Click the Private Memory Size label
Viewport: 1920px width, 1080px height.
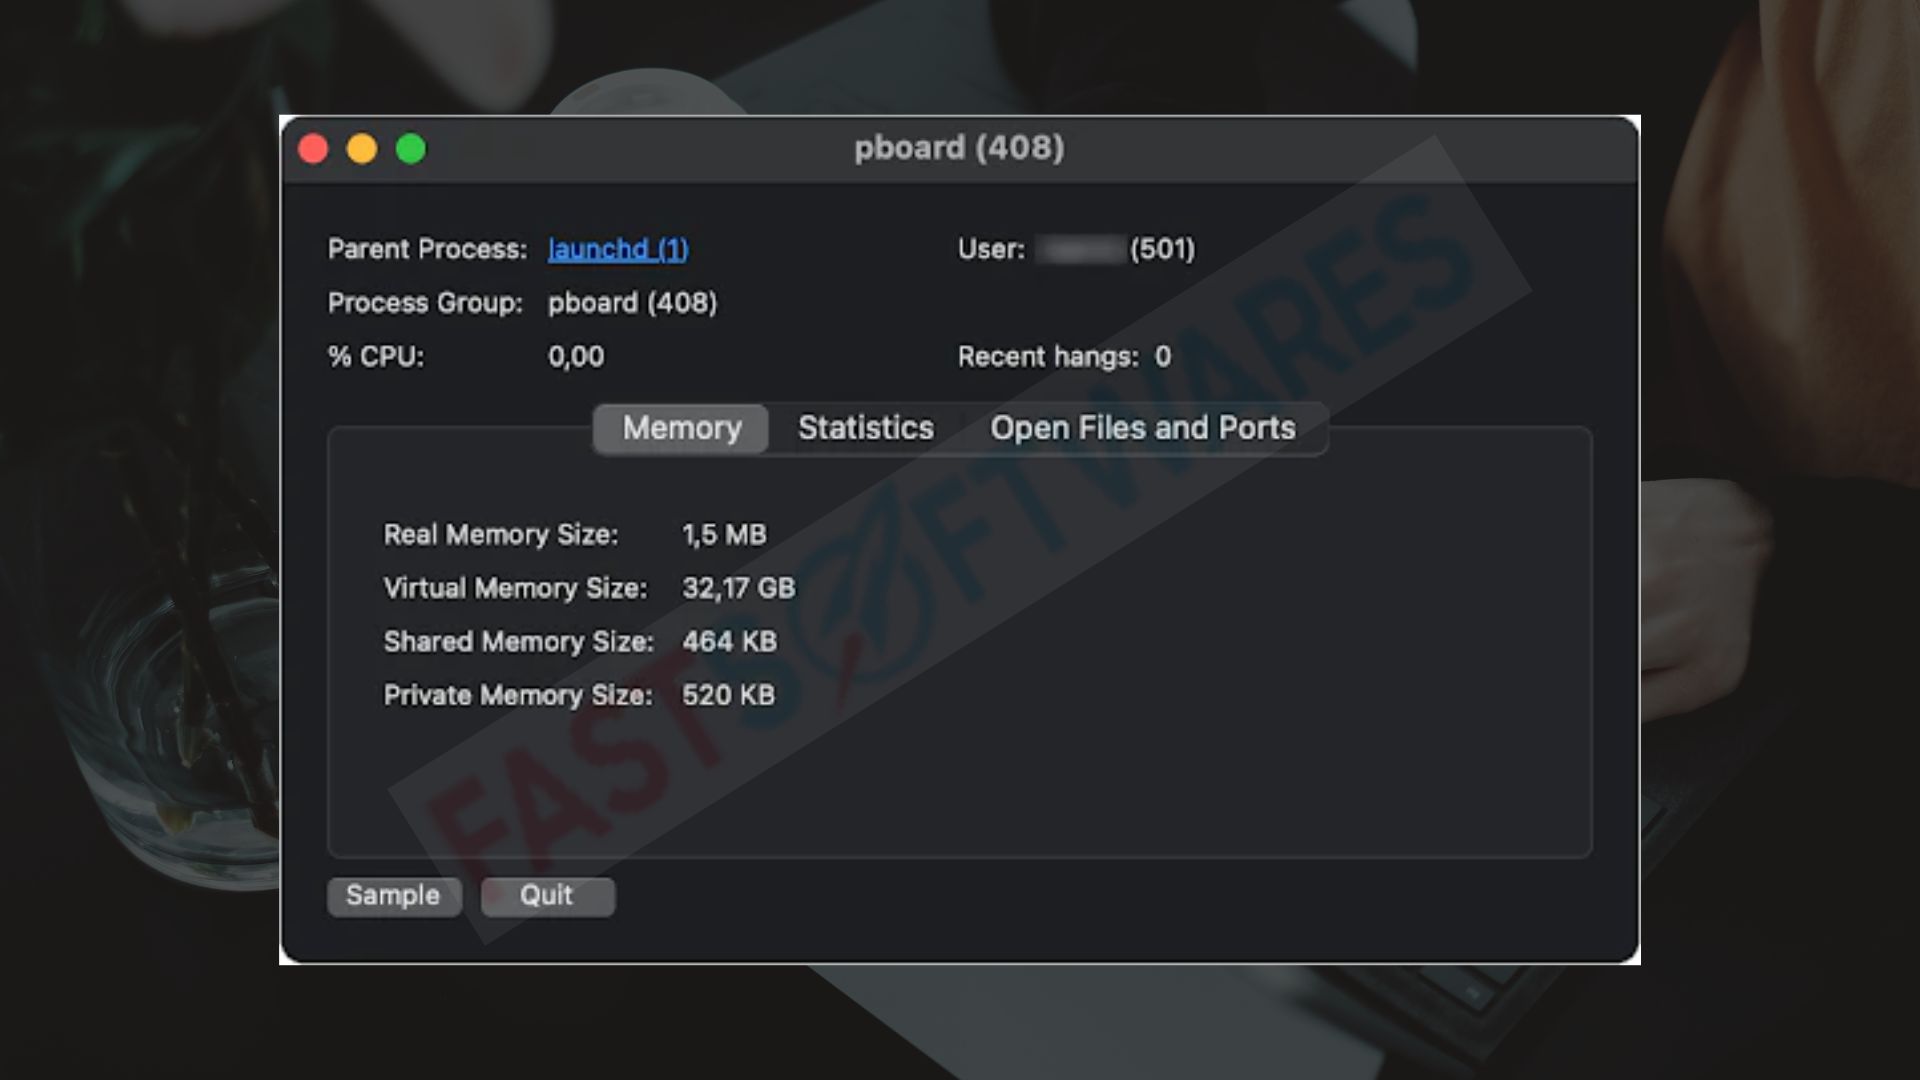pyautogui.click(x=518, y=695)
